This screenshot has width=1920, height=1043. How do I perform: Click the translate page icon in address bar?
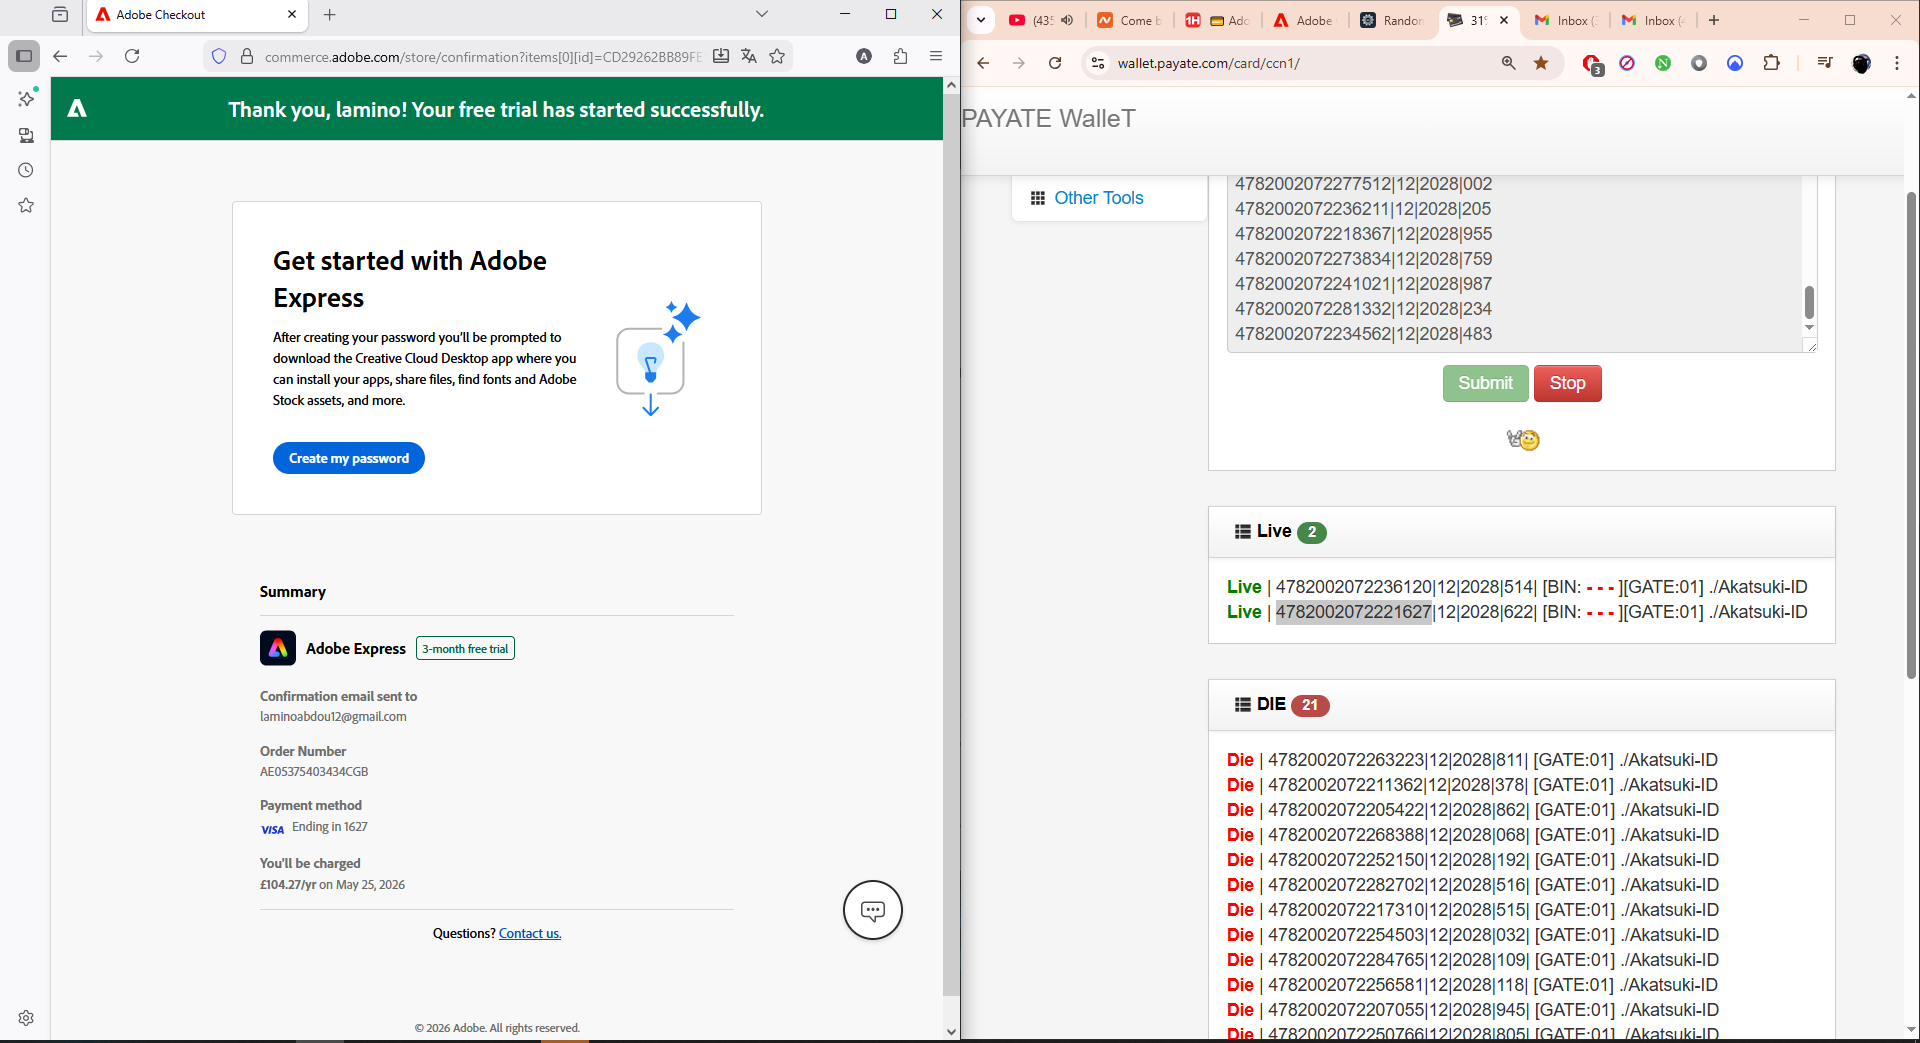point(749,56)
